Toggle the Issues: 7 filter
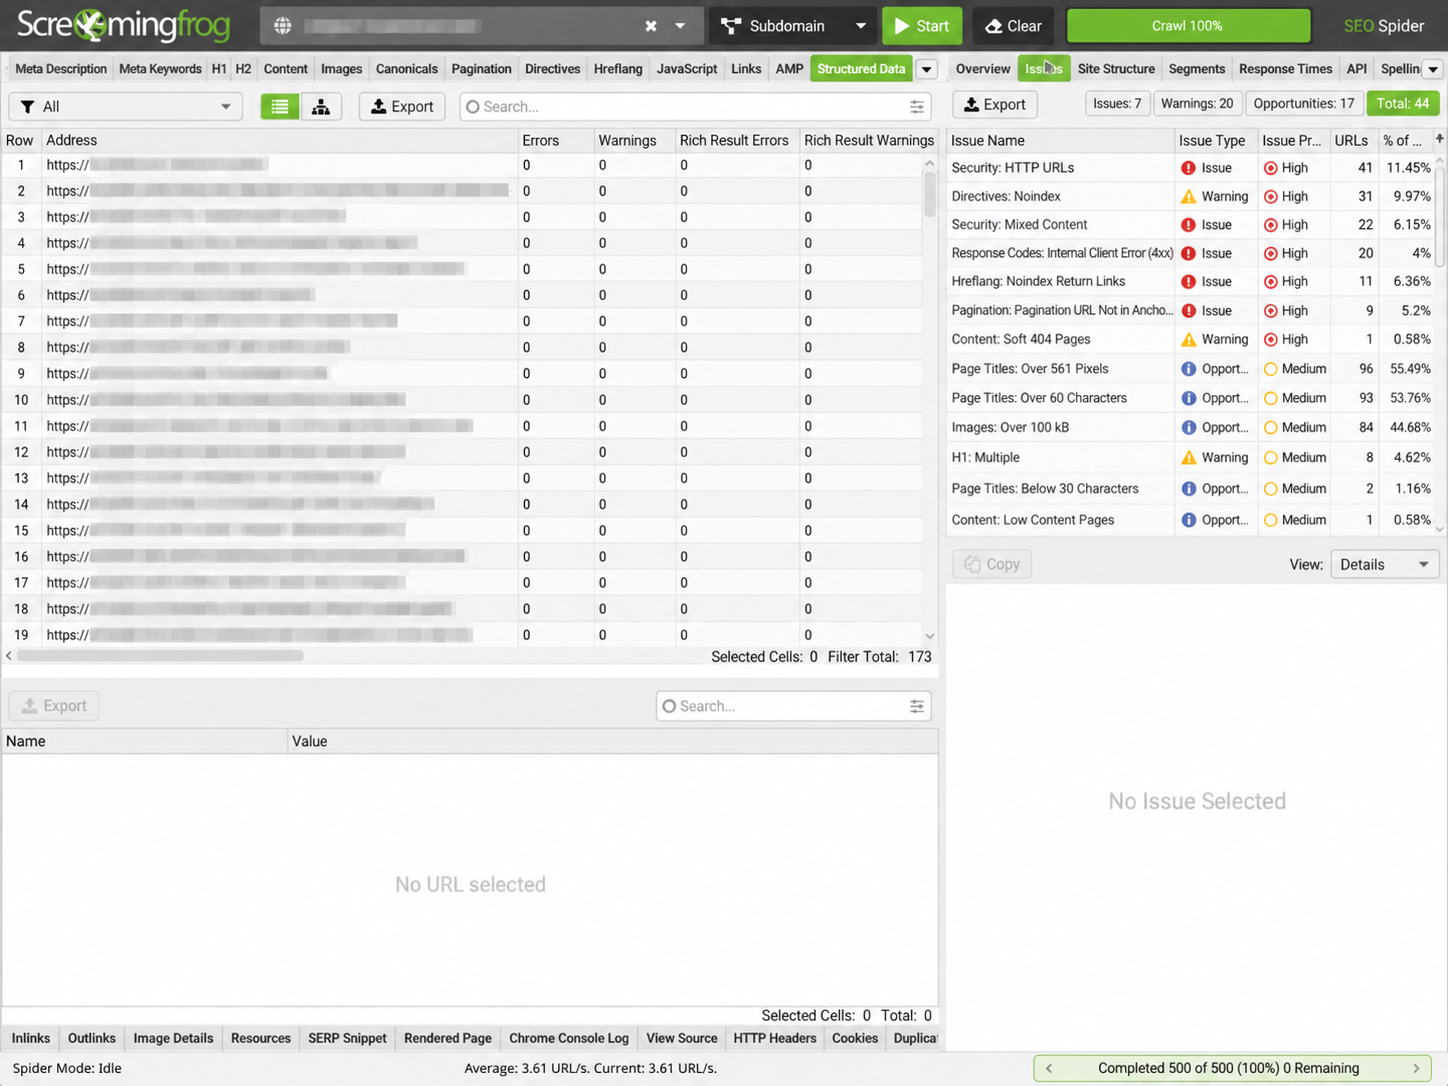The image size is (1448, 1086). (1117, 104)
